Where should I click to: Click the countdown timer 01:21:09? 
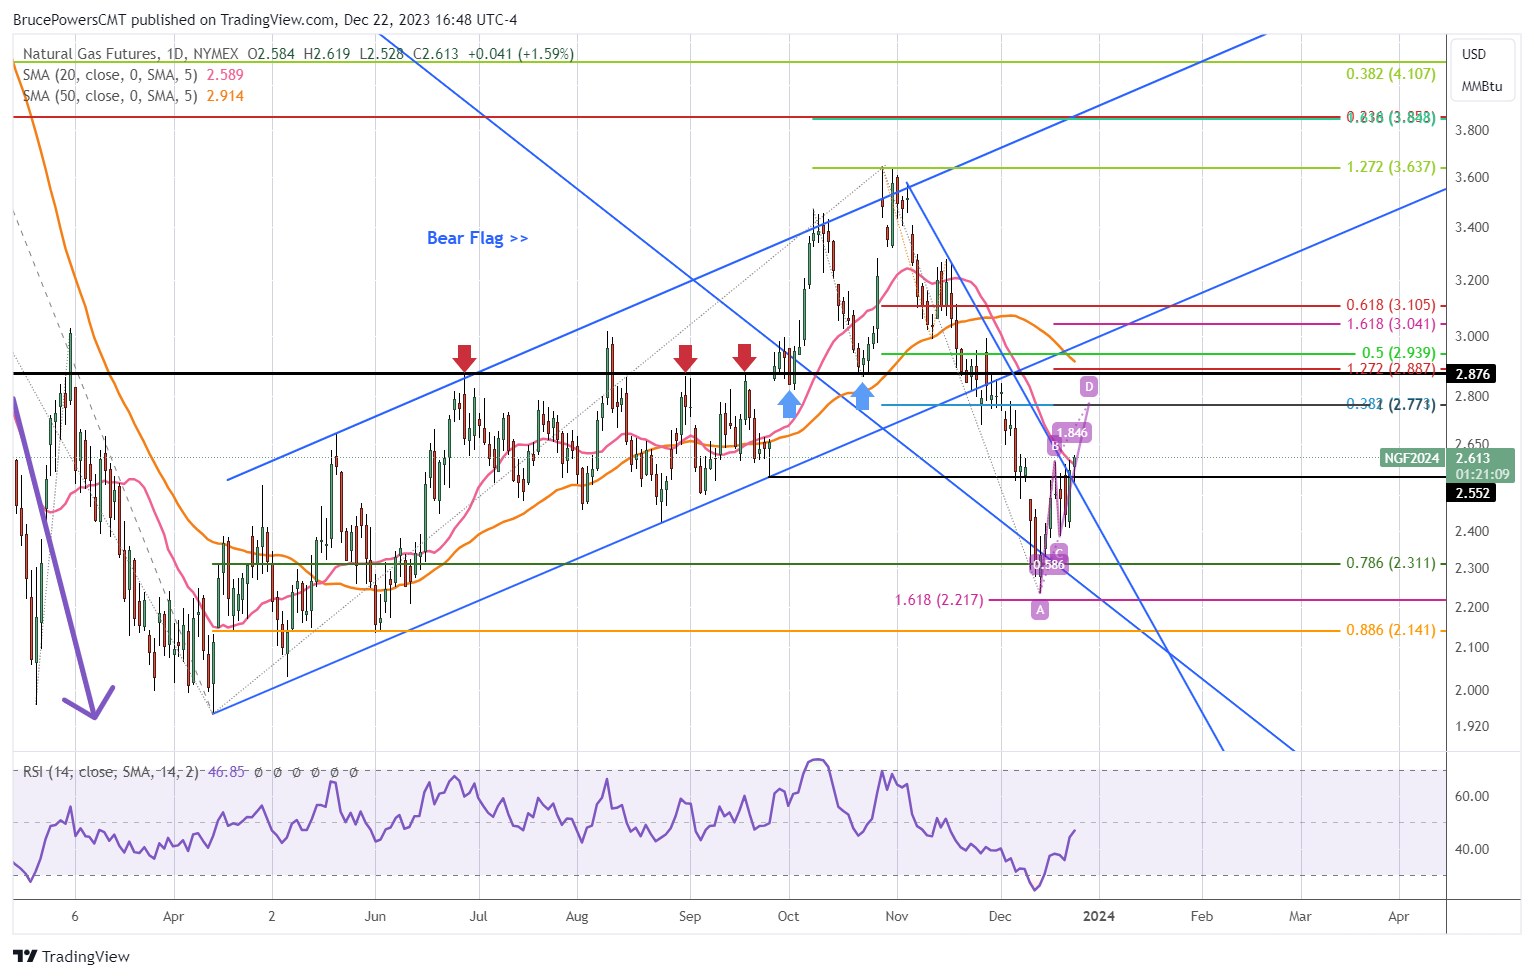(1481, 474)
